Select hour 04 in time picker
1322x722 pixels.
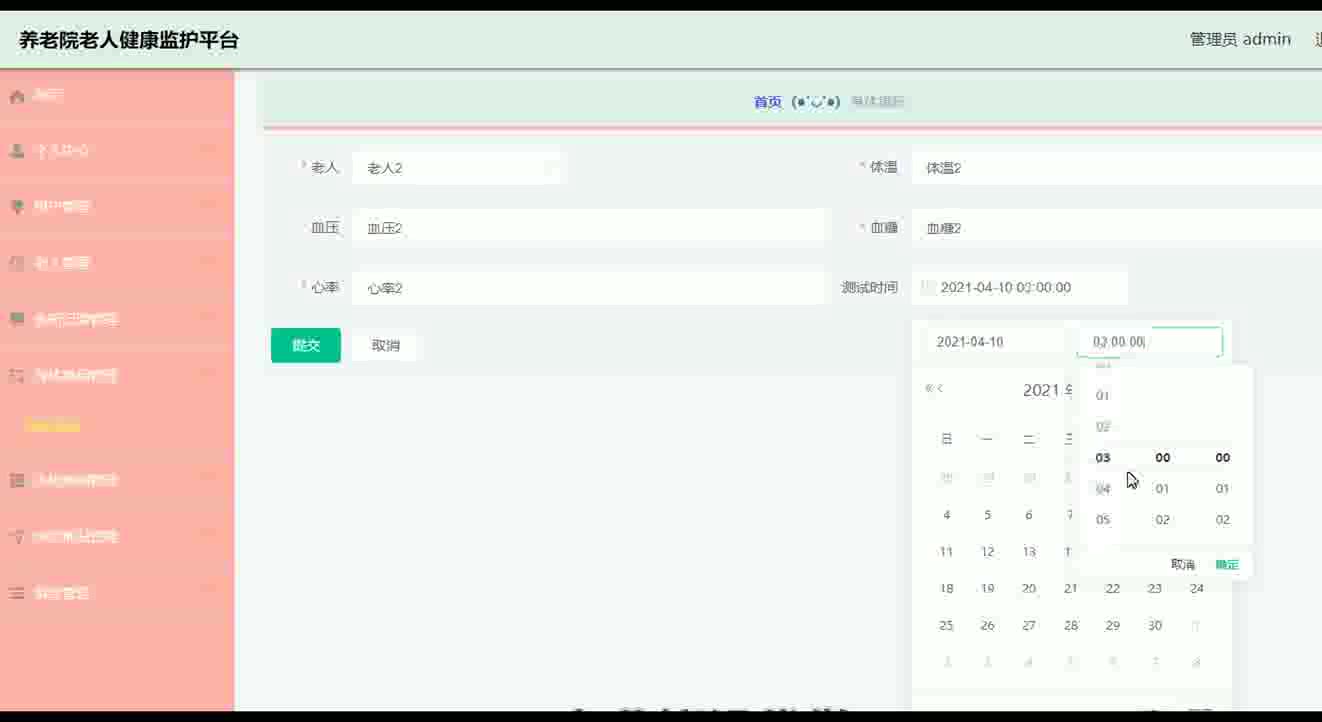1103,489
